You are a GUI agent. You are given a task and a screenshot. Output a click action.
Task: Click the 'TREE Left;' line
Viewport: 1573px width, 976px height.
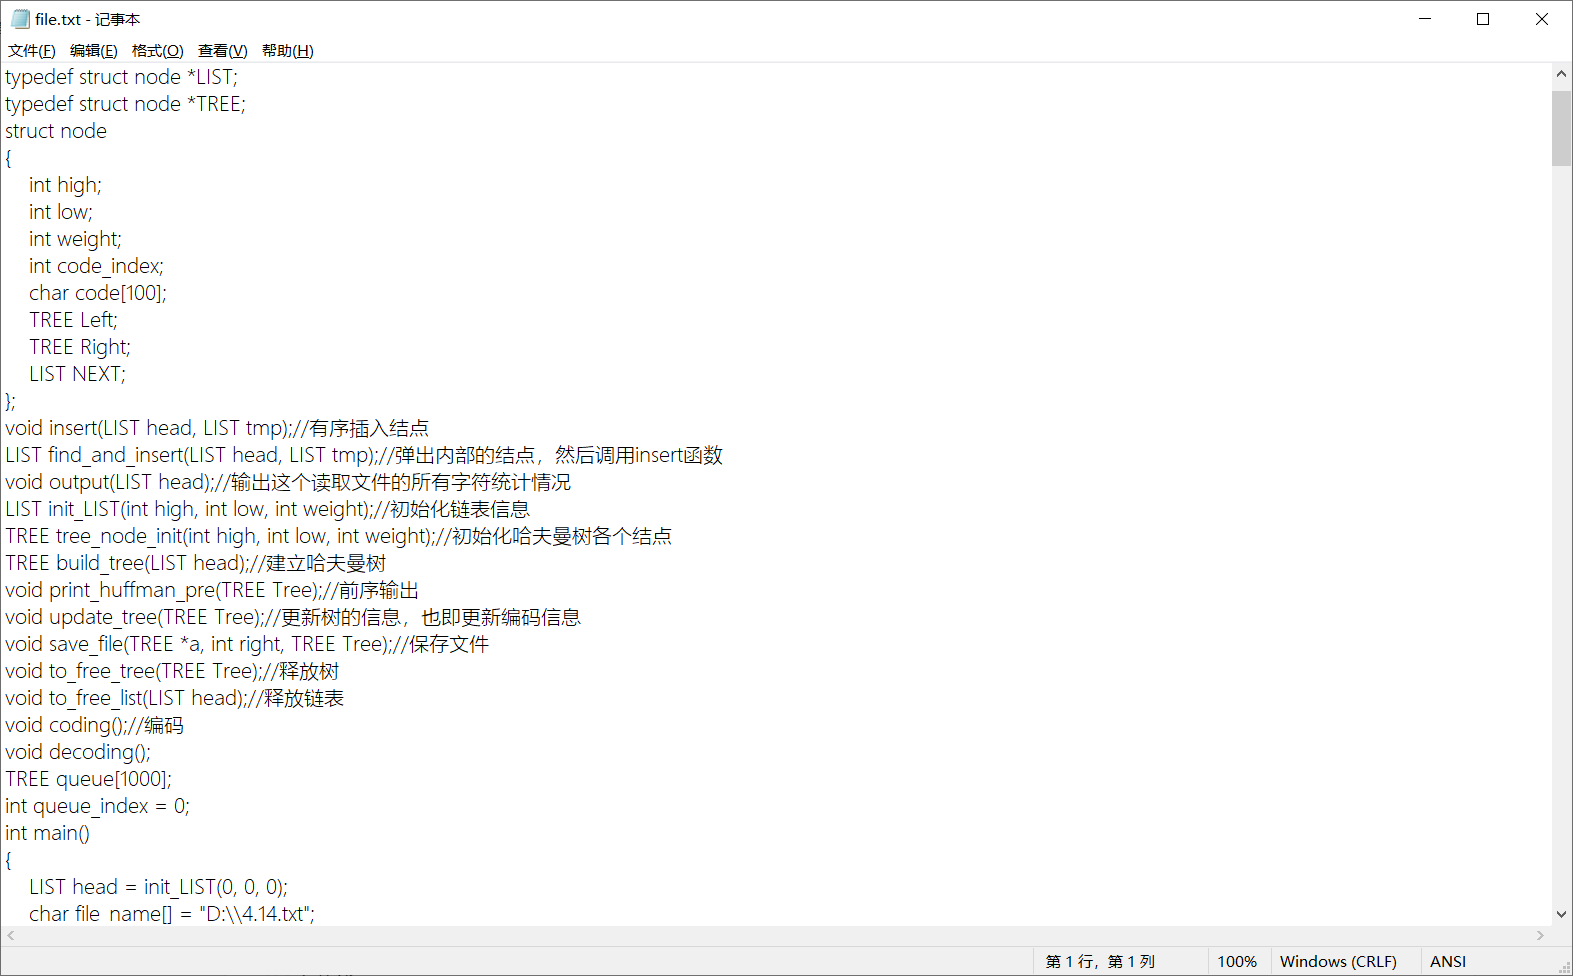coord(73,320)
